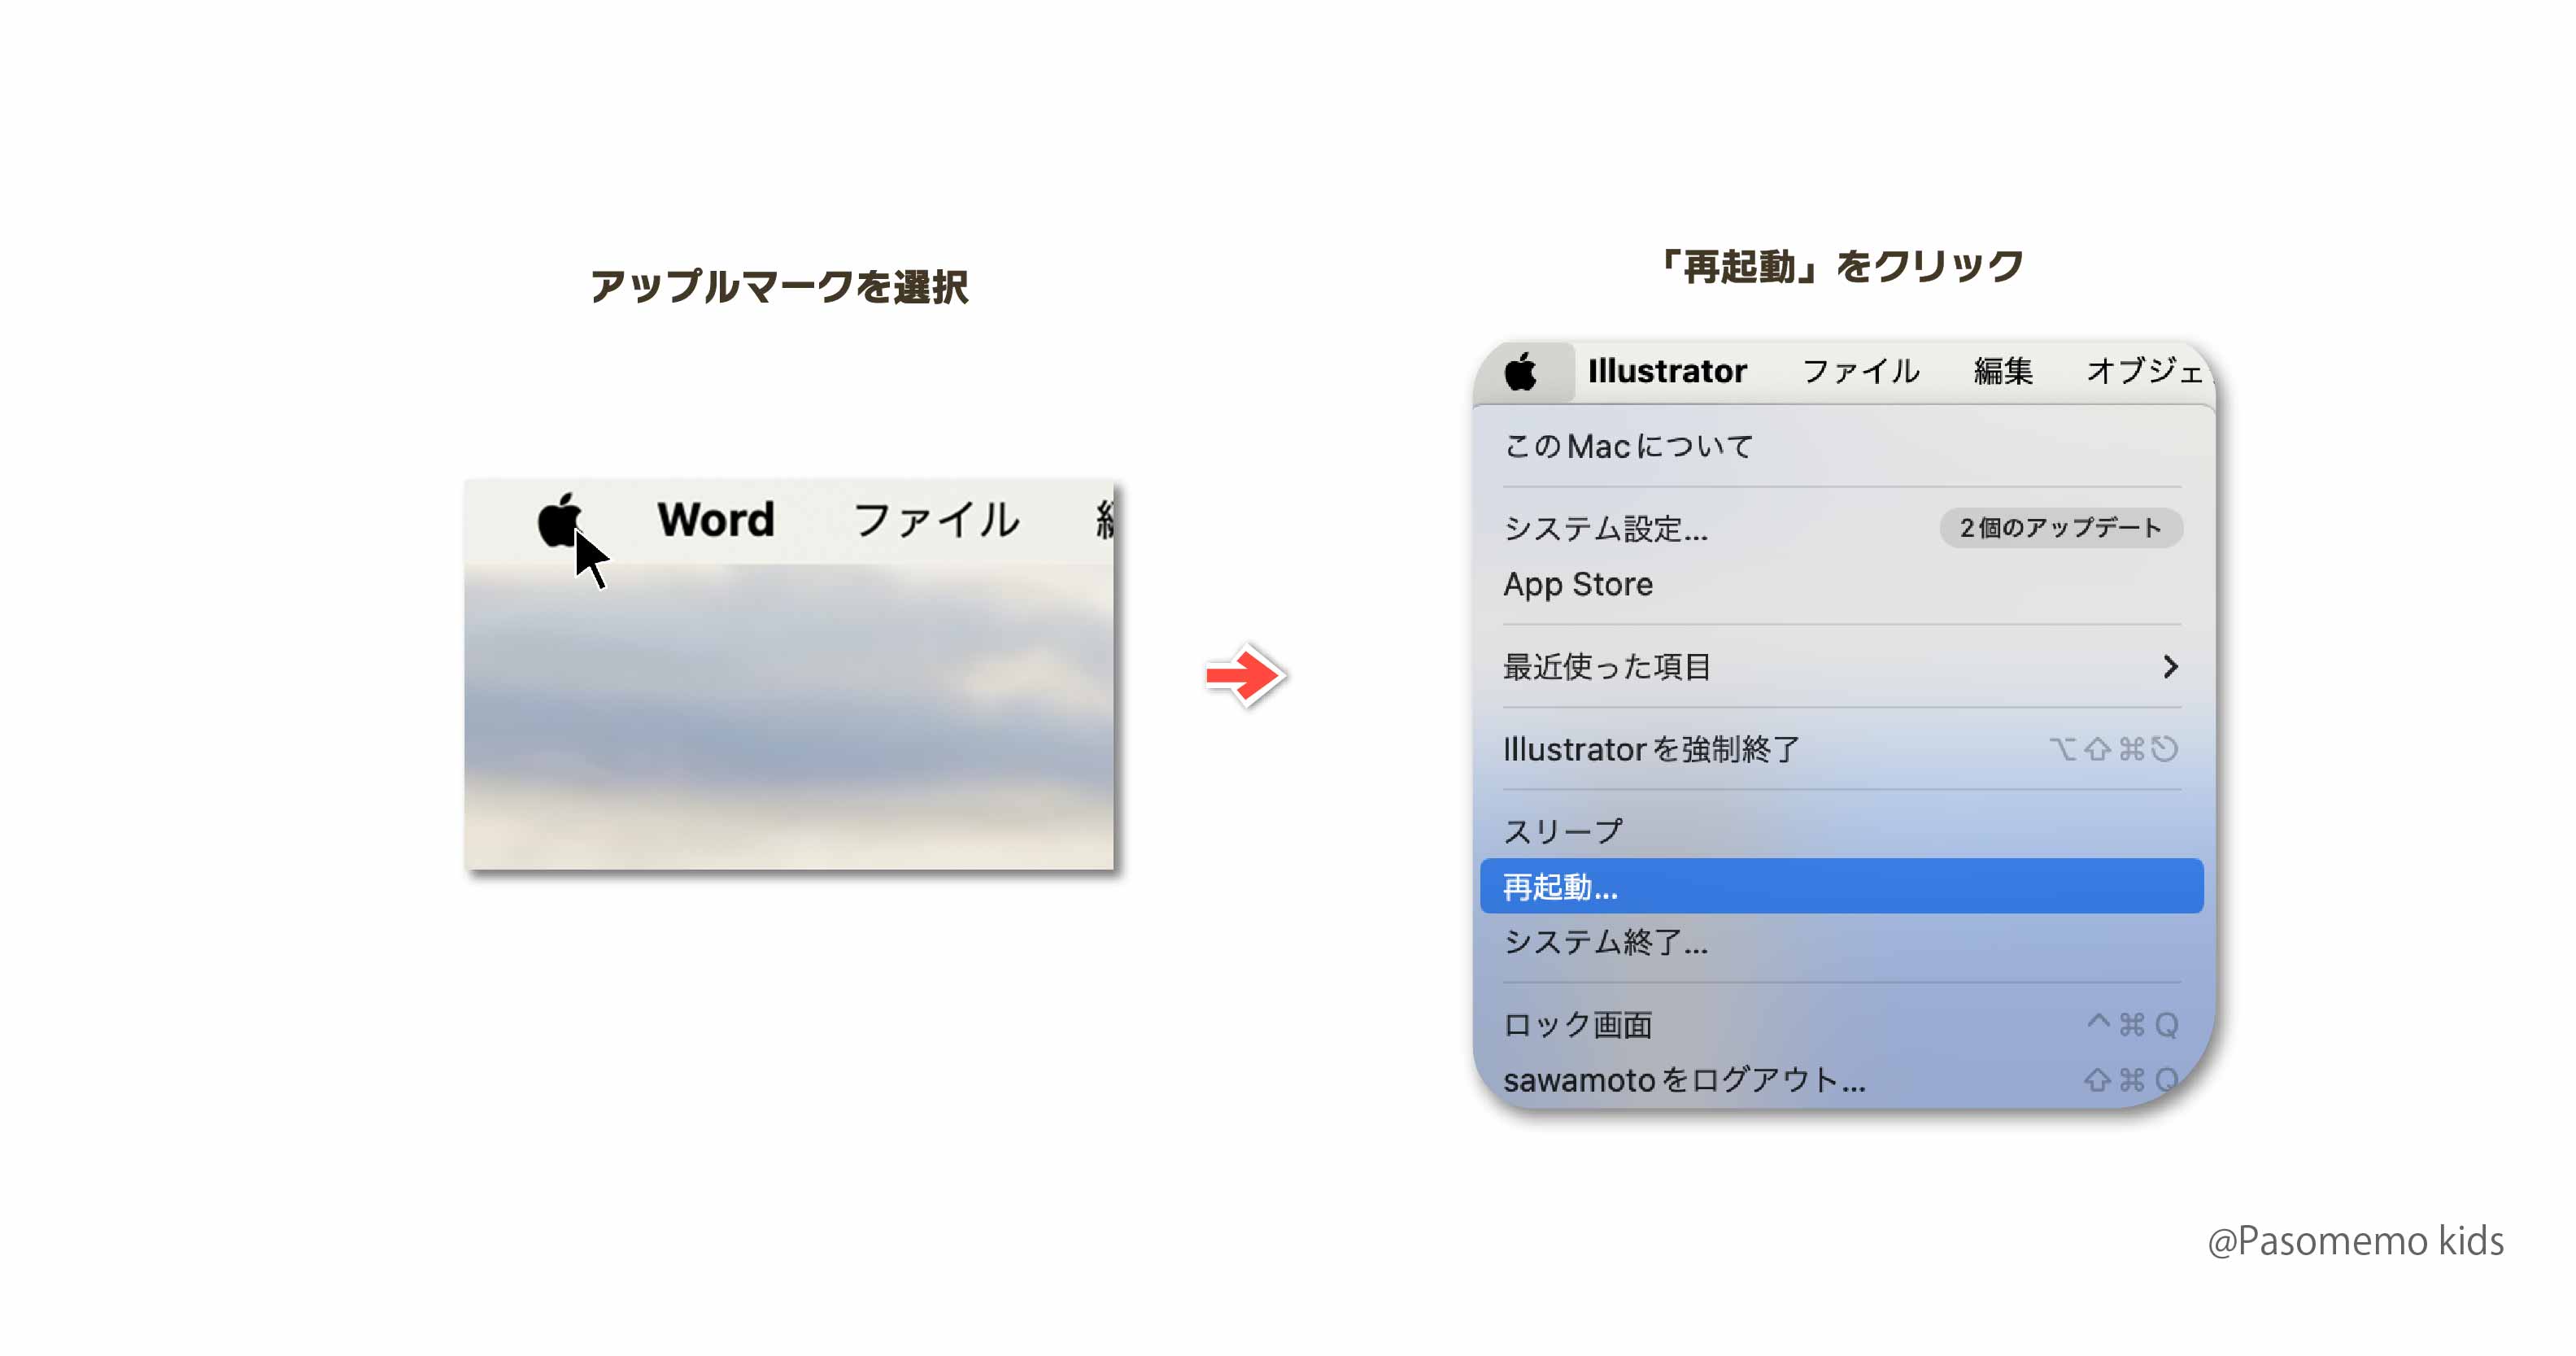Open the Word menu in menu bar
The height and width of the screenshot is (1356, 2576).
[x=715, y=520]
